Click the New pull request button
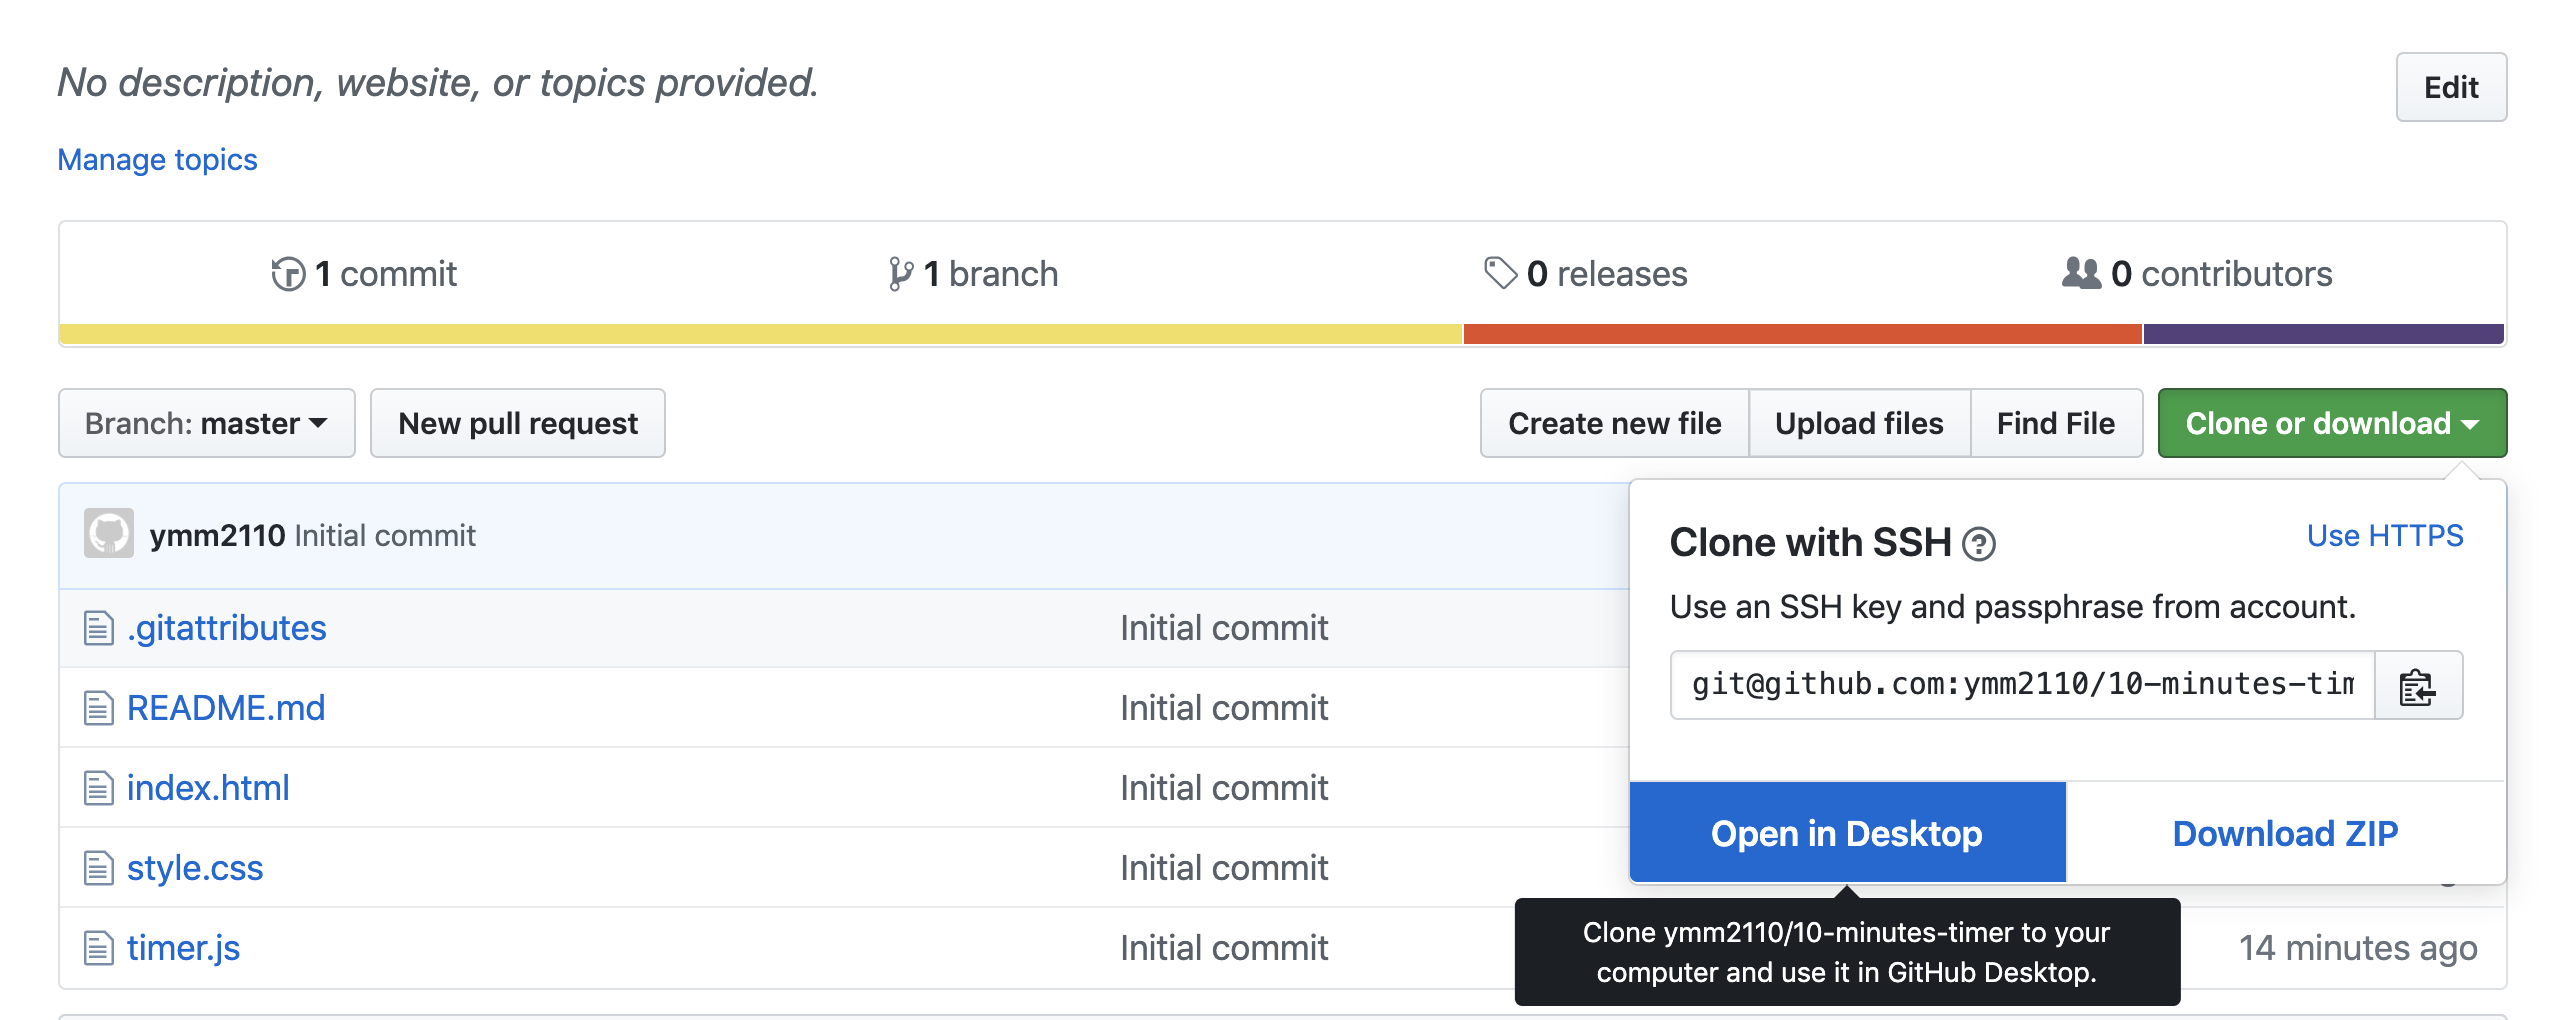 [518, 423]
